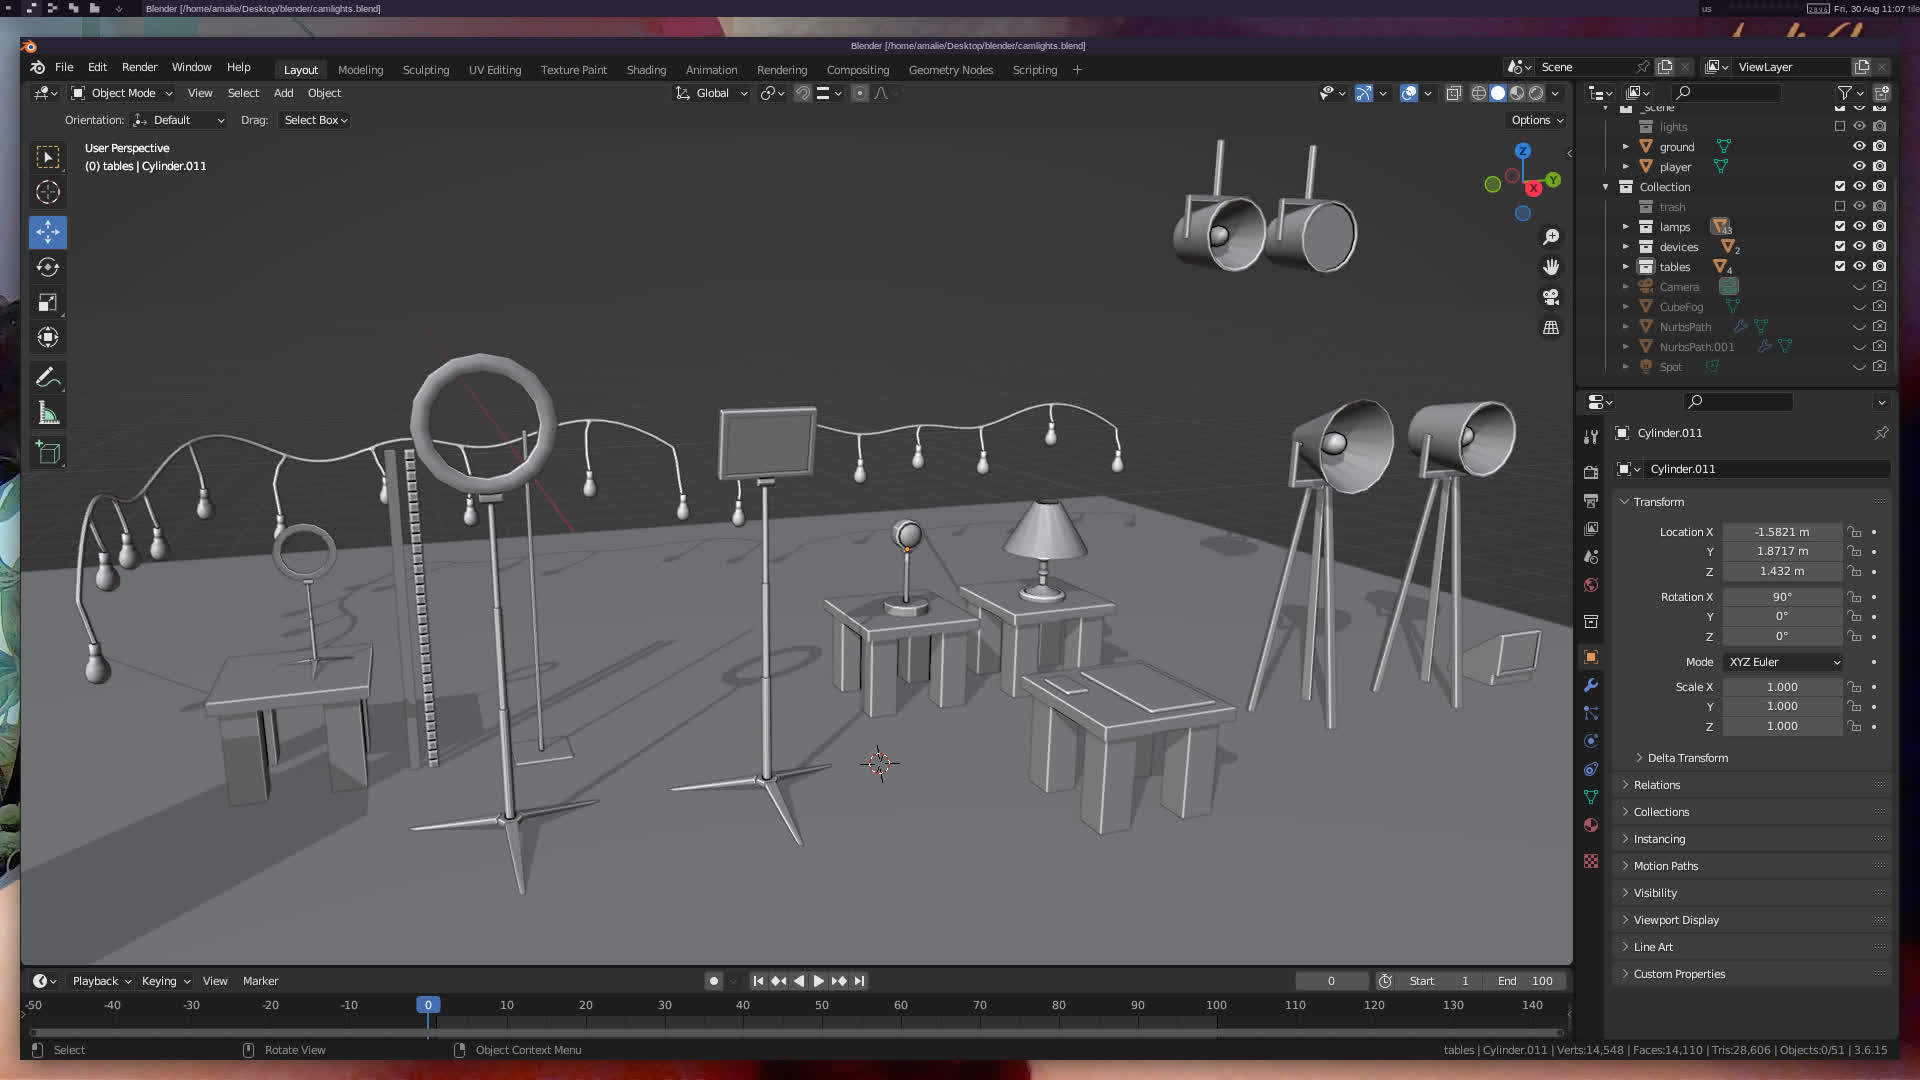Uncheck the tables collection checkbox
Screen dimensions: 1920x1080
point(1840,266)
